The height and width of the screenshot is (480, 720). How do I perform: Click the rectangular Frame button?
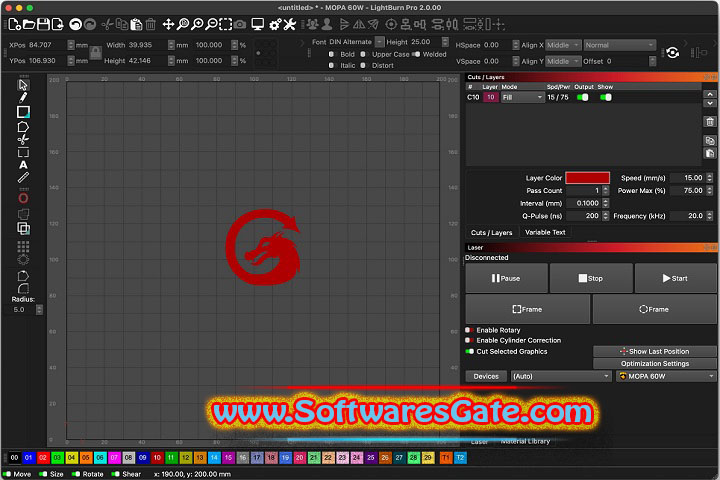click(527, 309)
